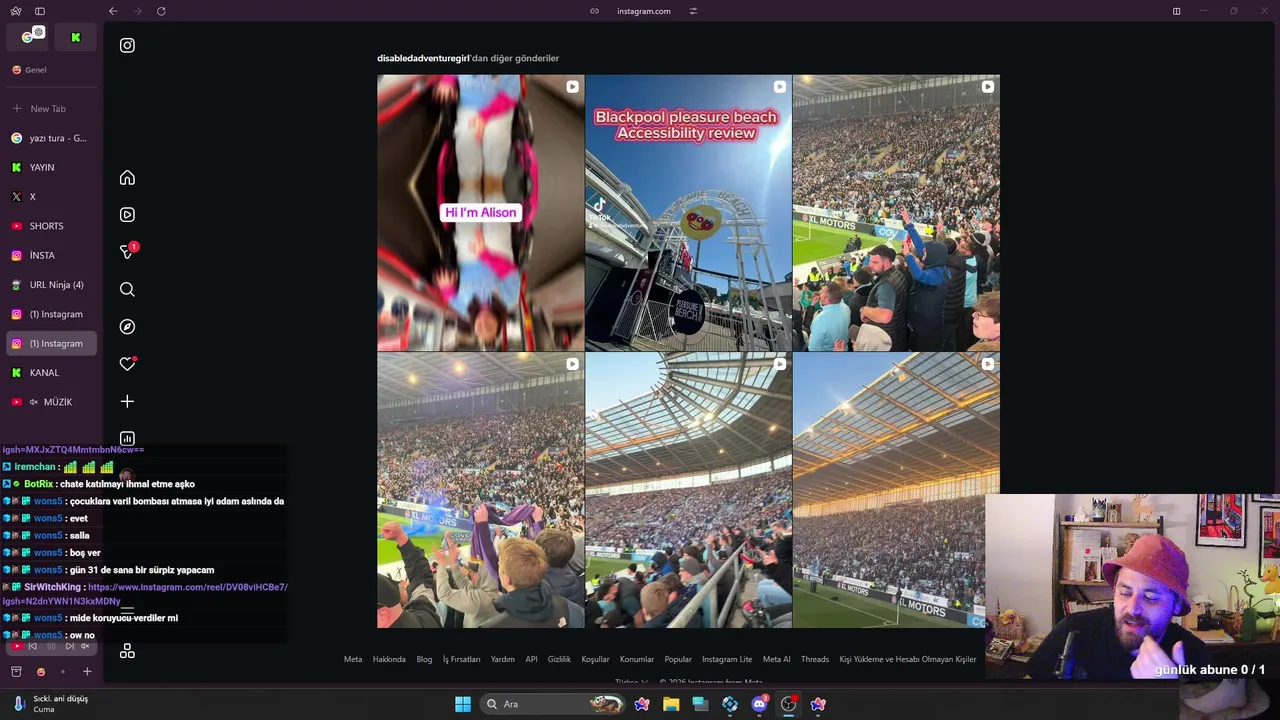Click the Instagram Lite footer link
The image size is (1280, 720).
[x=727, y=659]
